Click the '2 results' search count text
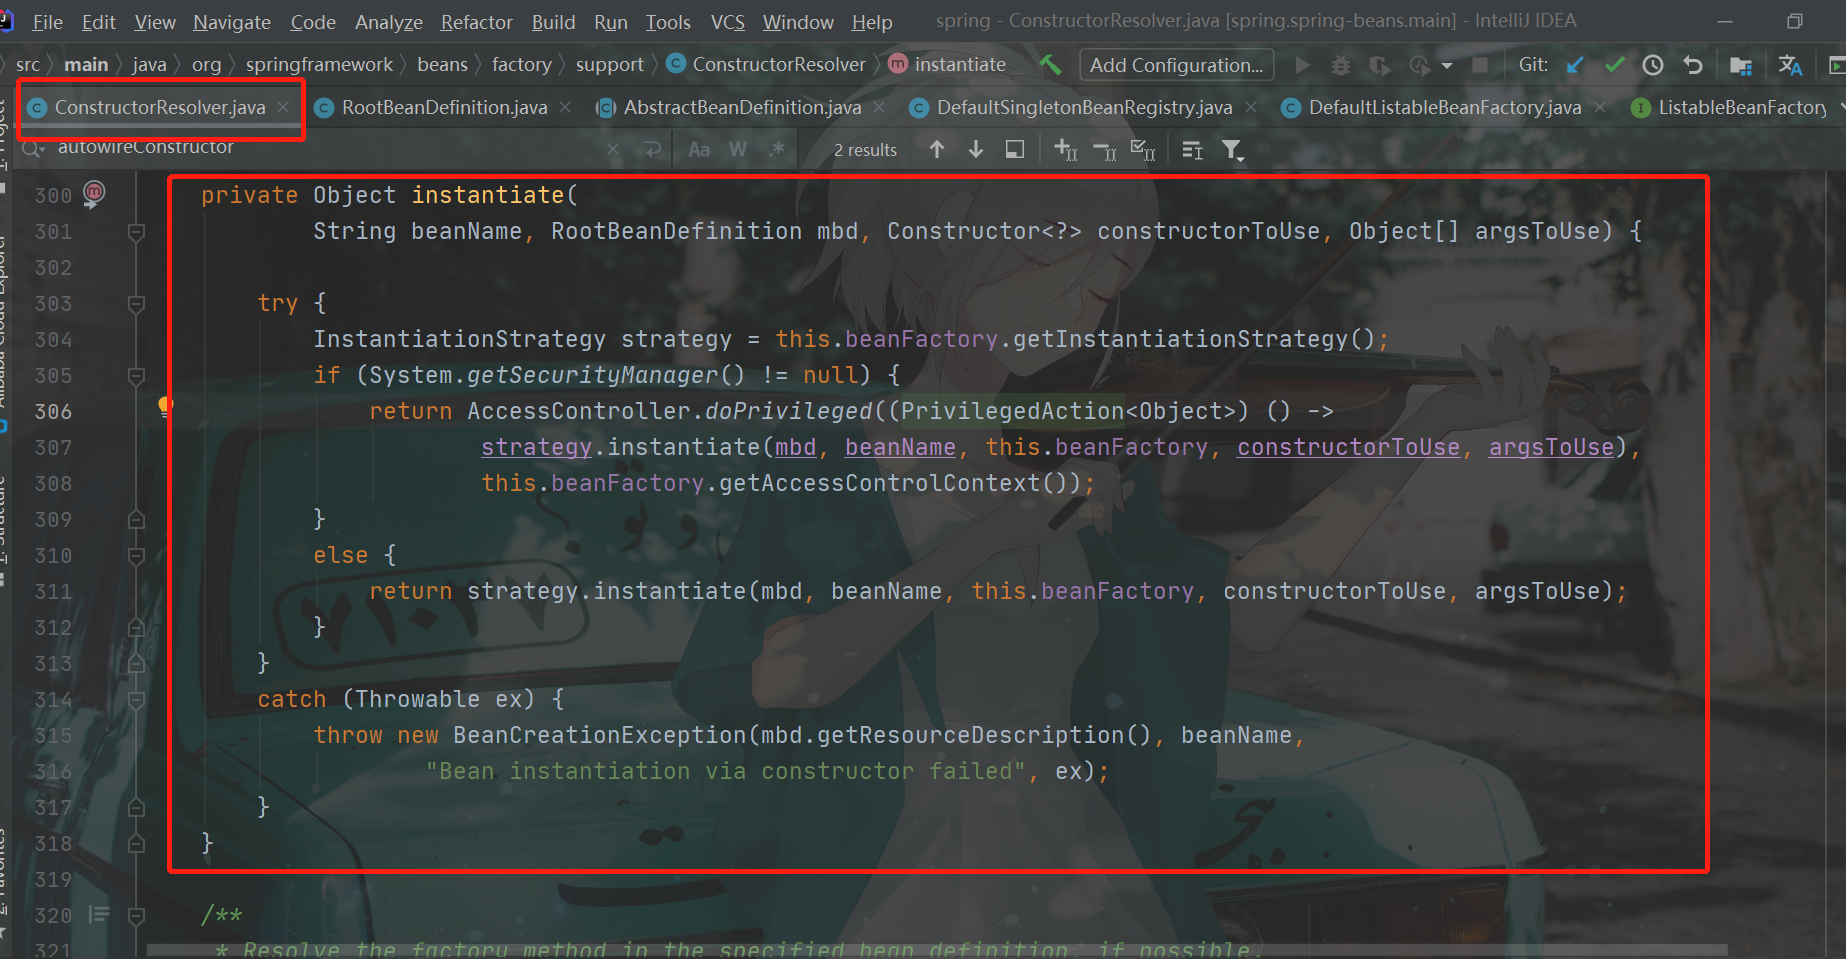 tap(865, 150)
